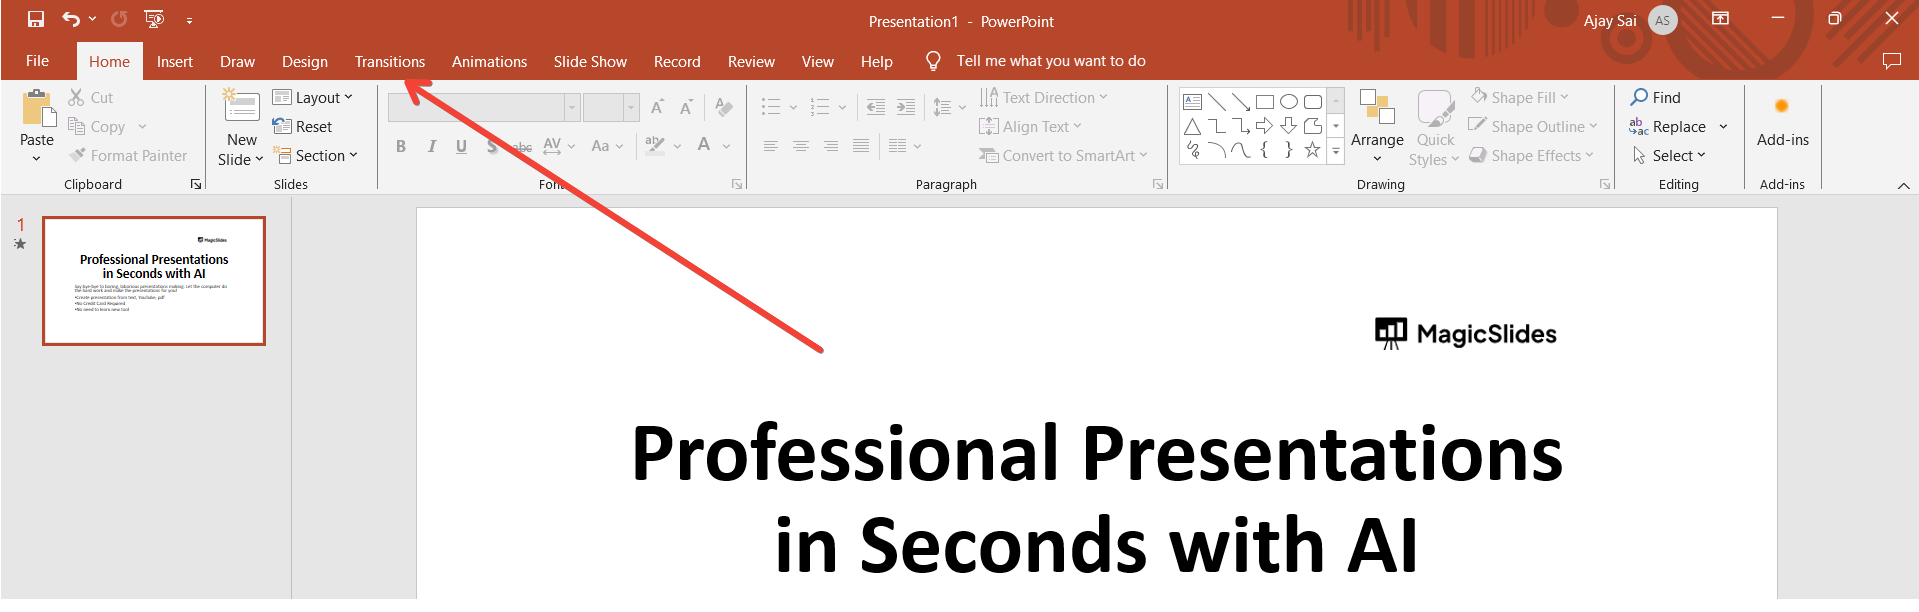Screen dimensions: 1919x612
Task: Click the Clear All Formatting icon
Action: click(x=724, y=107)
